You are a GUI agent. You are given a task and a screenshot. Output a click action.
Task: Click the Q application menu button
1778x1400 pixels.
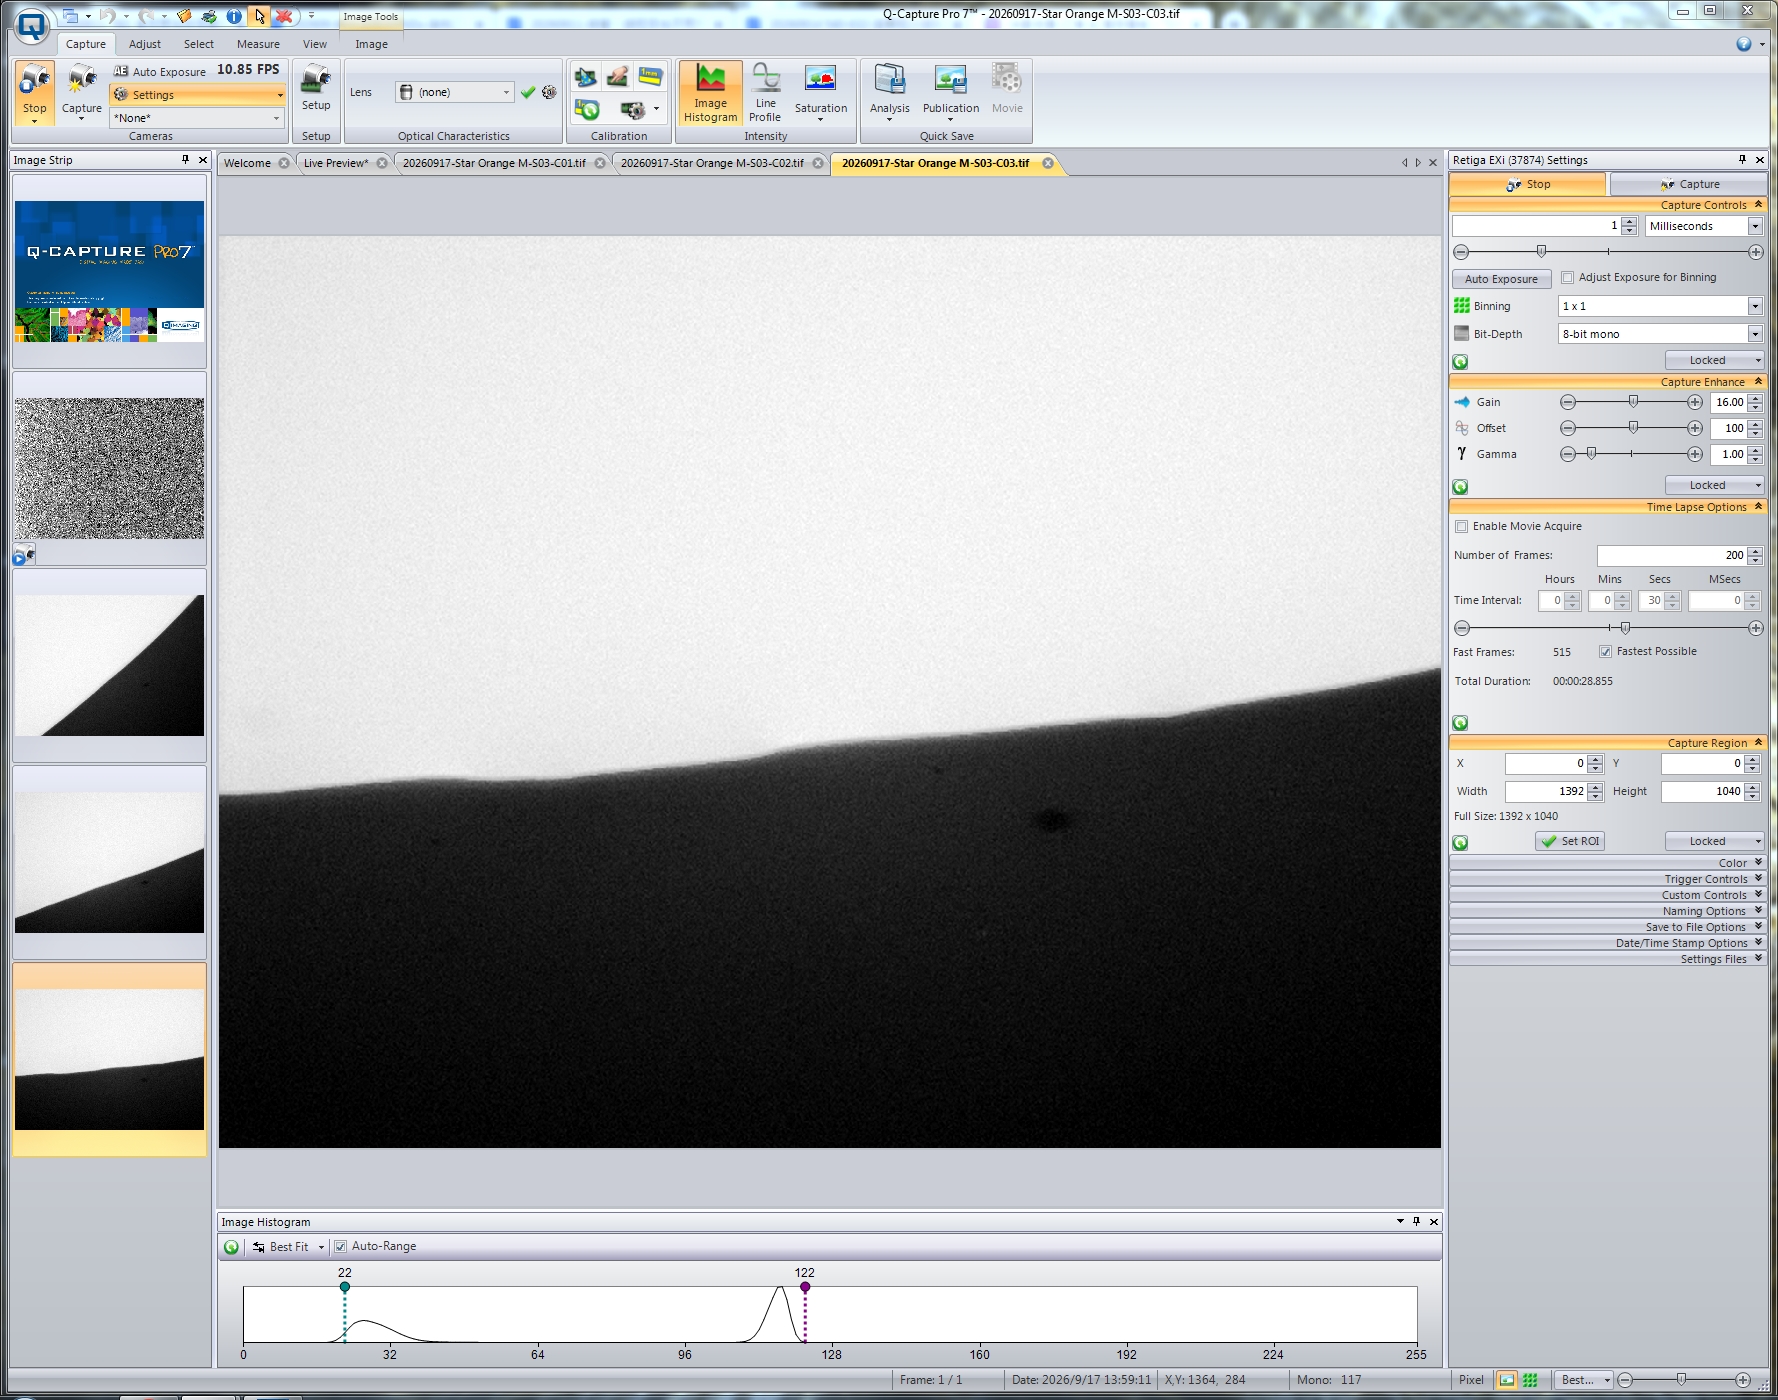coord(32,25)
